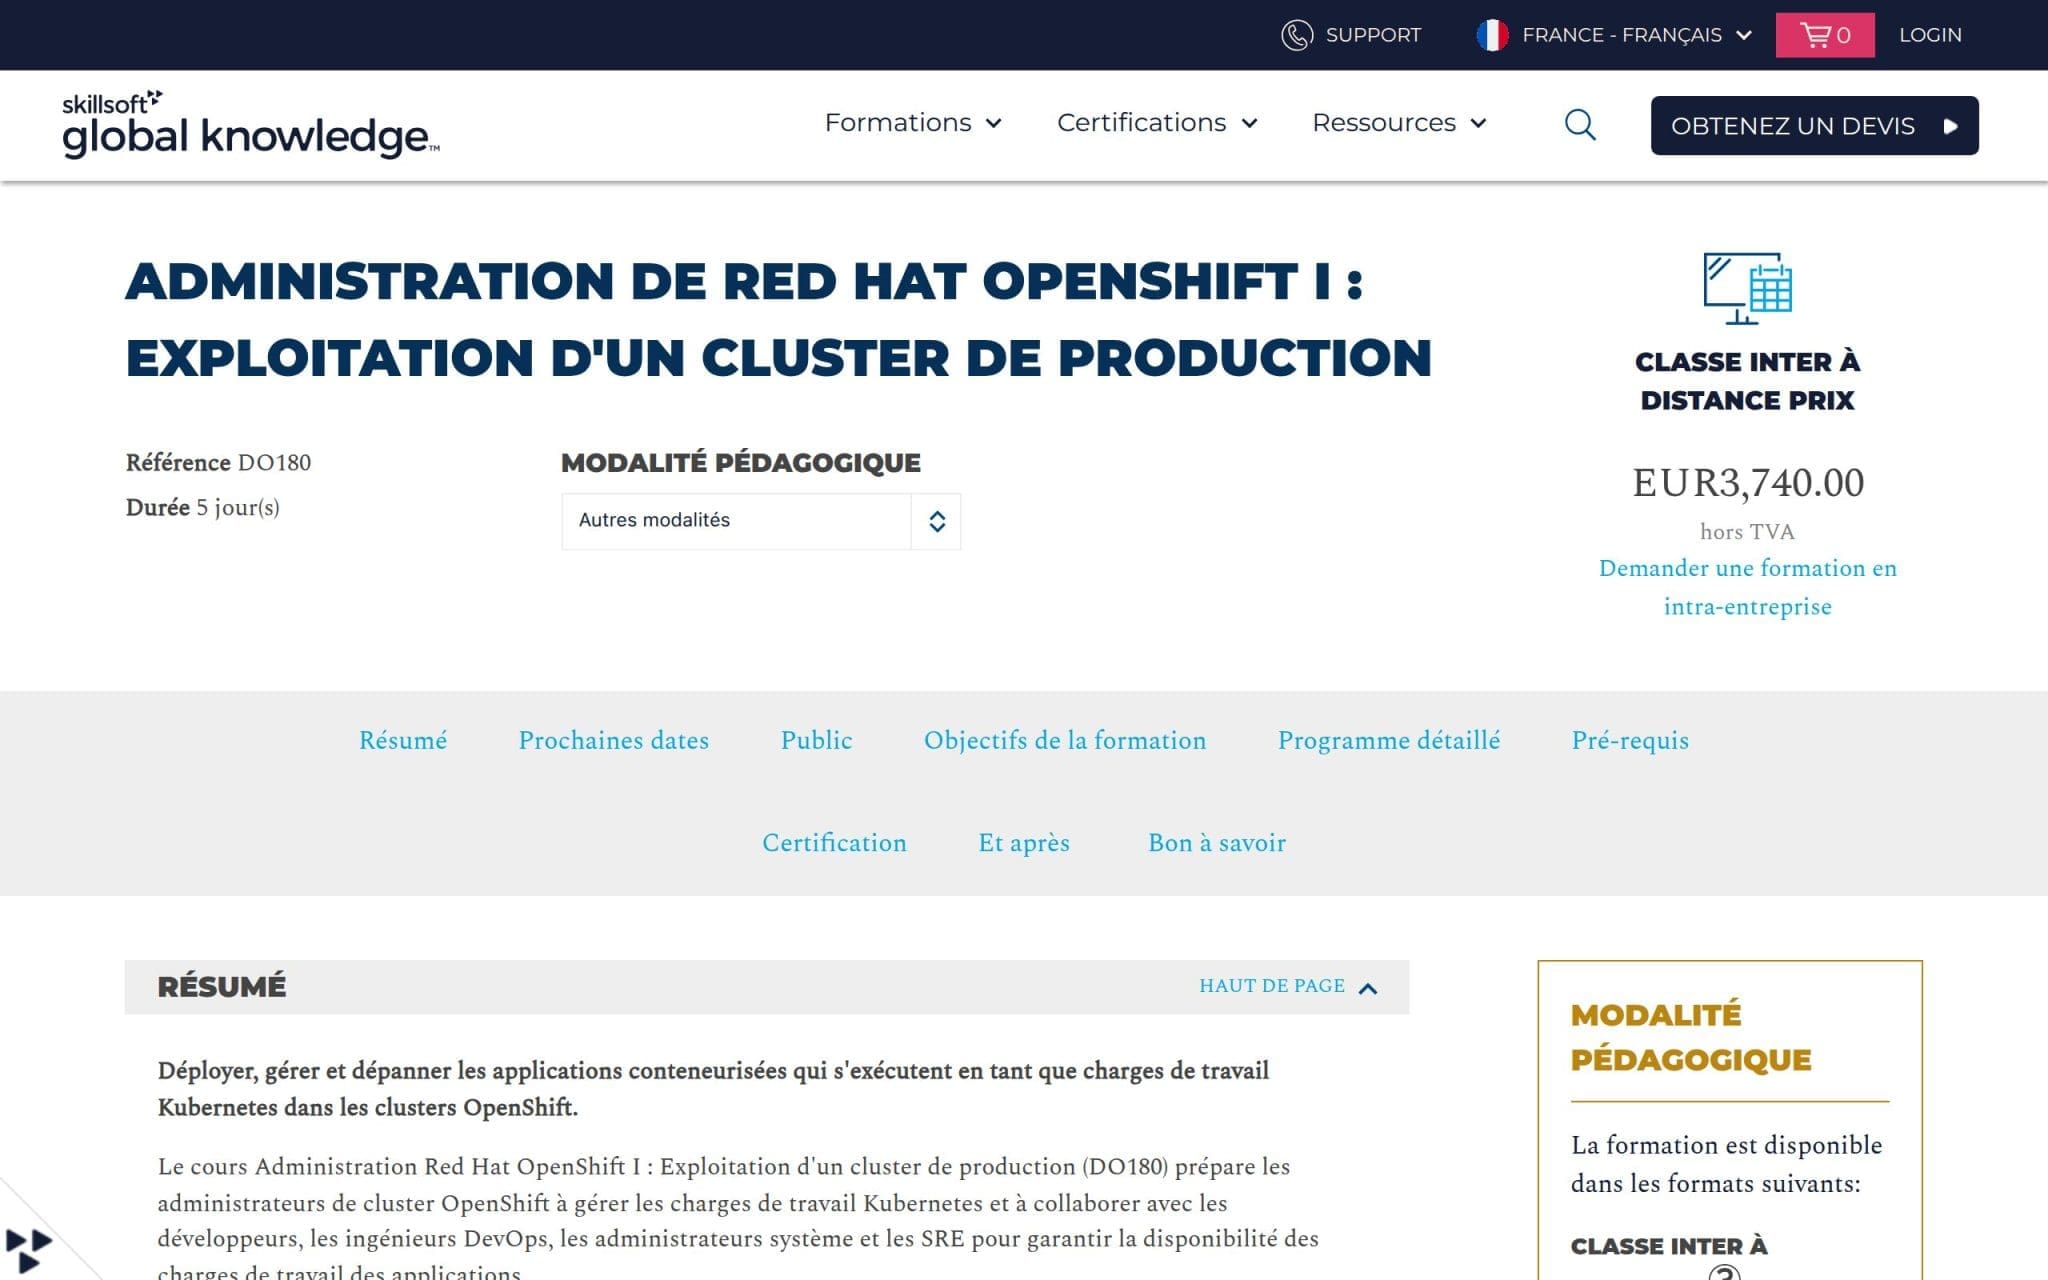Open the SUPPORT link
This screenshot has width=2048, height=1280.
[1372, 35]
